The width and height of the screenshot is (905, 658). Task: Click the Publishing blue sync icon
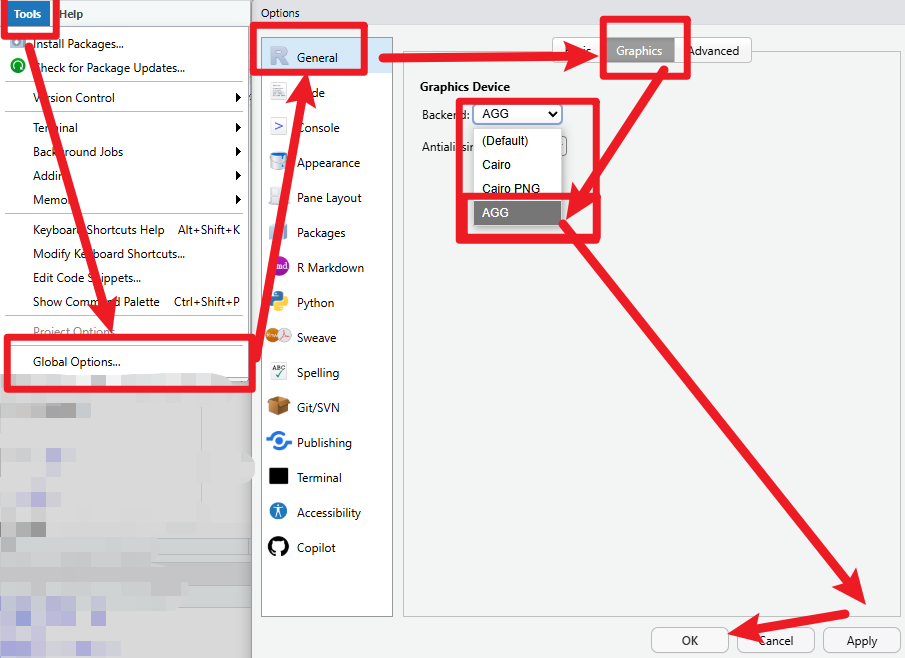coord(279,441)
